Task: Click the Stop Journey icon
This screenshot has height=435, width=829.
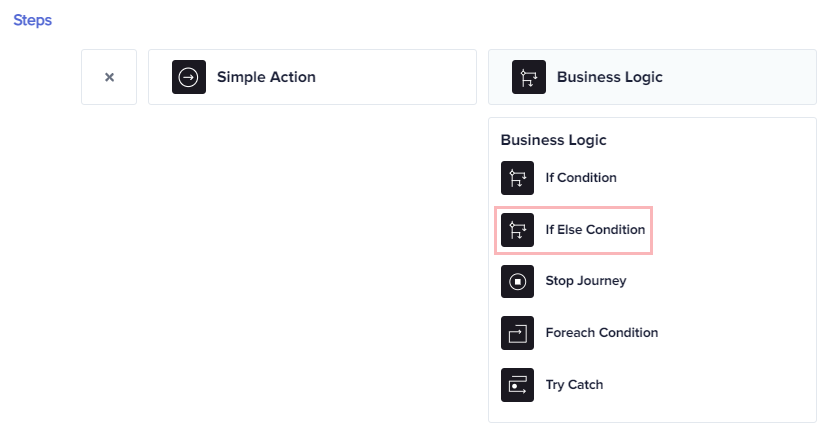Action: [518, 282]
